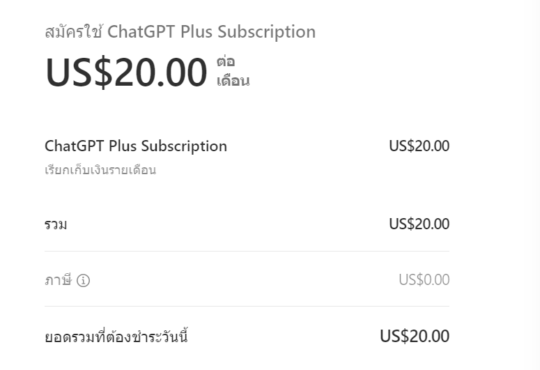Open the tax info icon beside ภาษี
Image resolution: width=540 pixels, height=370 pixels.
[83, 280]
